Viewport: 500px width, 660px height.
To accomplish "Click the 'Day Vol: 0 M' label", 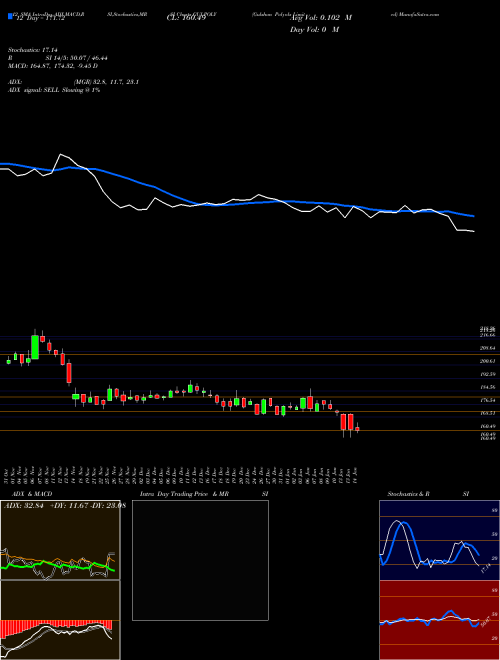I will [x=314, y=30].
